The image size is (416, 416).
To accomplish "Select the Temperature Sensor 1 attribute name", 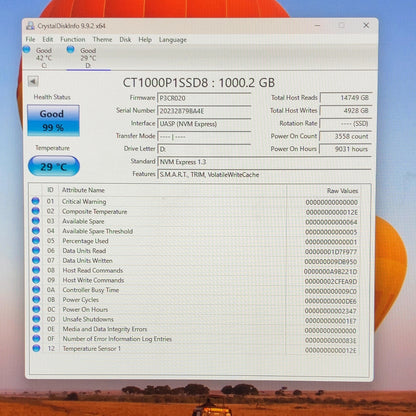I will click(x=92, y=349).
